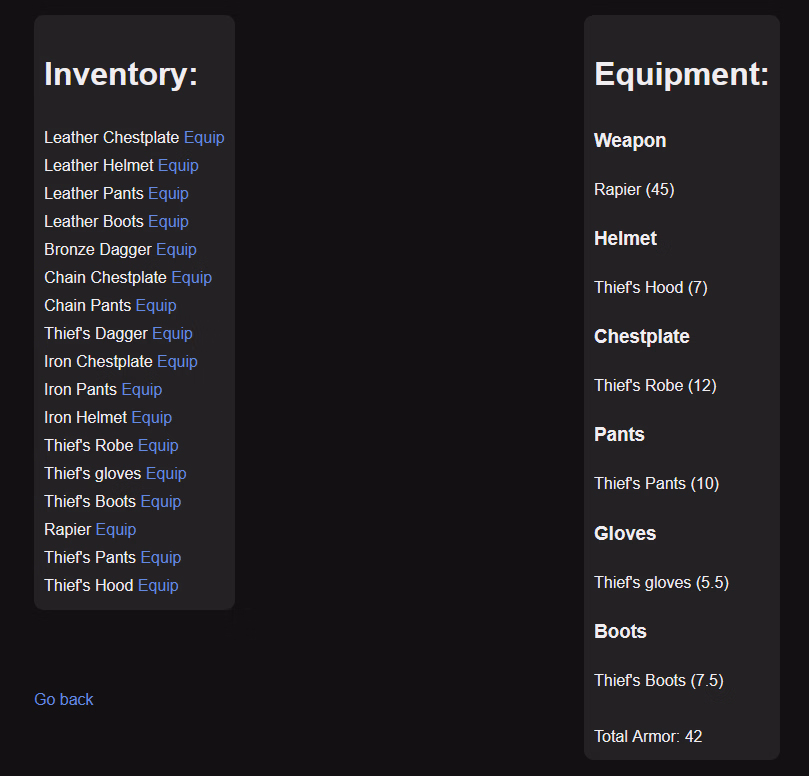
Task: Equip the Bronze Dagger
Action: (176, 250)
